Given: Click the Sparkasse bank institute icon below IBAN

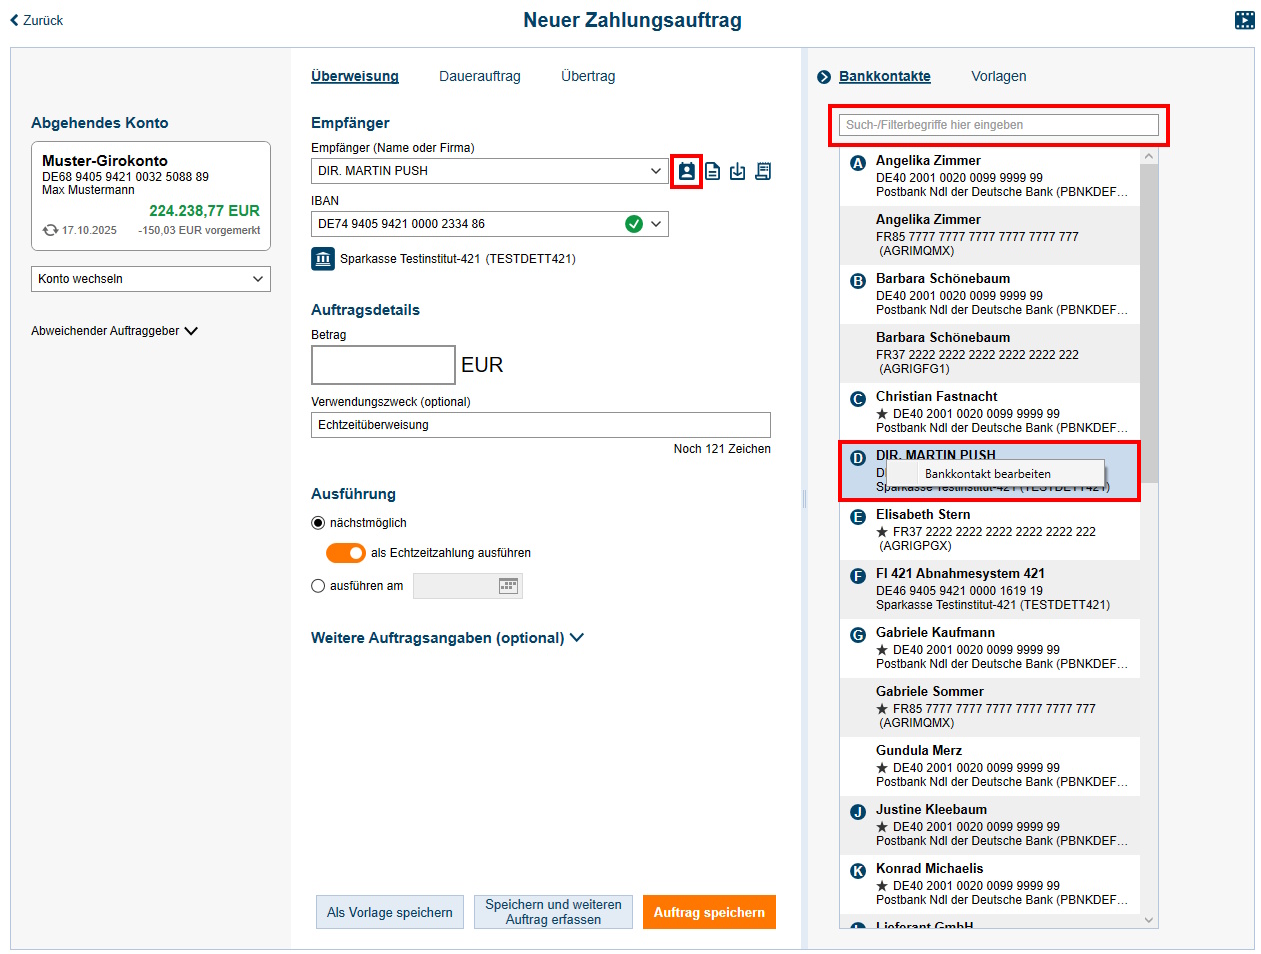Looking at the screenshot, I should tap(322, 258).
